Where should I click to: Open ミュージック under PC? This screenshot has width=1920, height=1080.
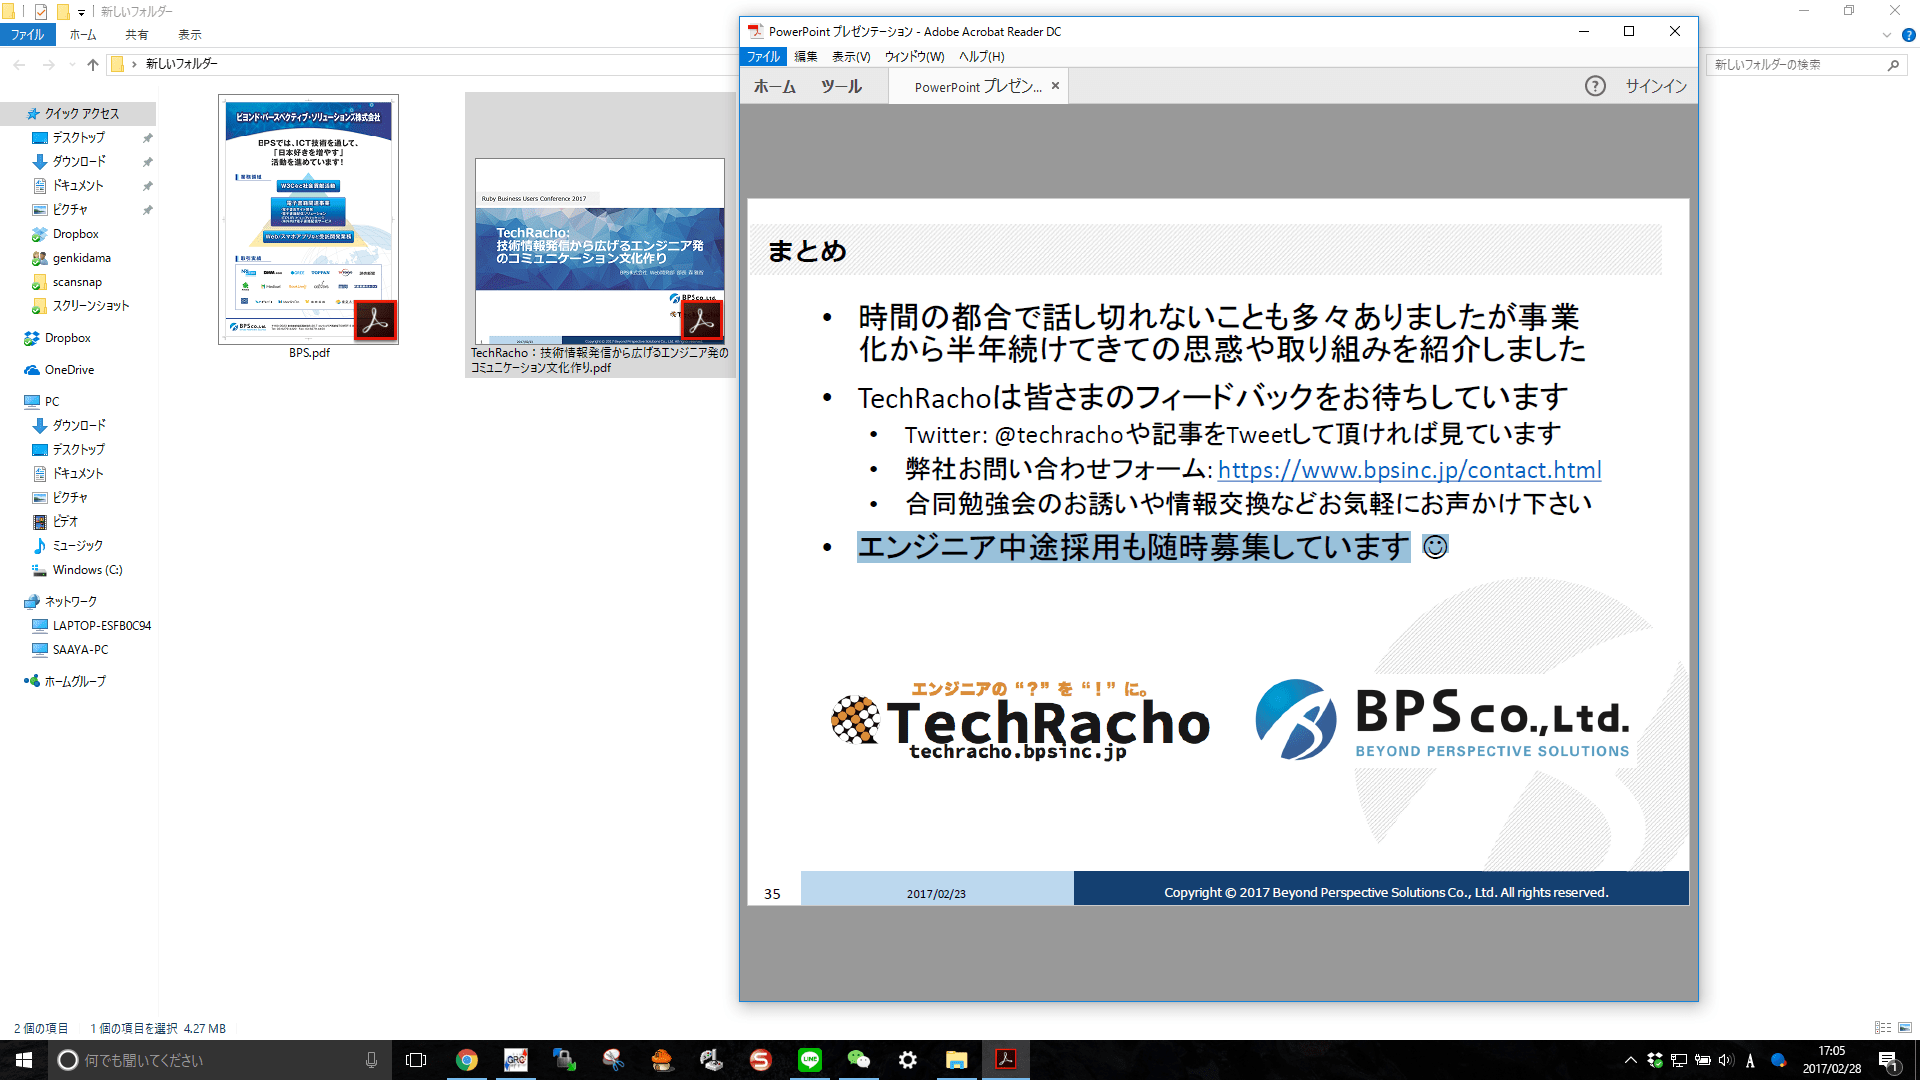point(77,546)
